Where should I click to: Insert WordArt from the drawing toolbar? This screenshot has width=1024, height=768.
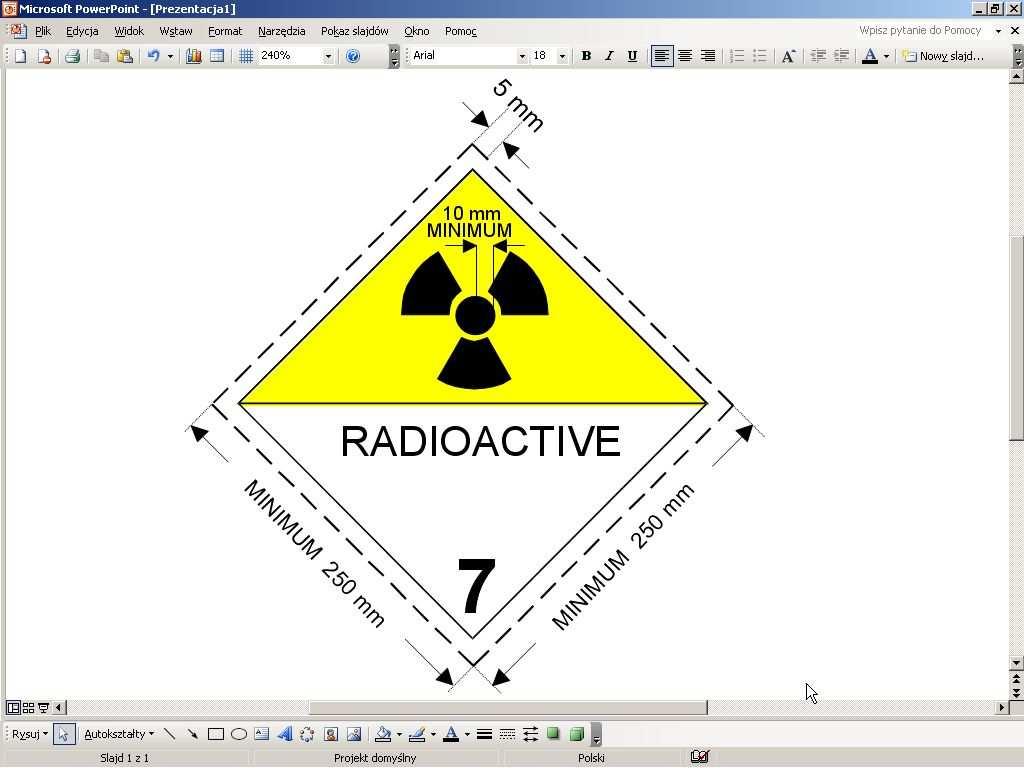click(x=285, y=734)
